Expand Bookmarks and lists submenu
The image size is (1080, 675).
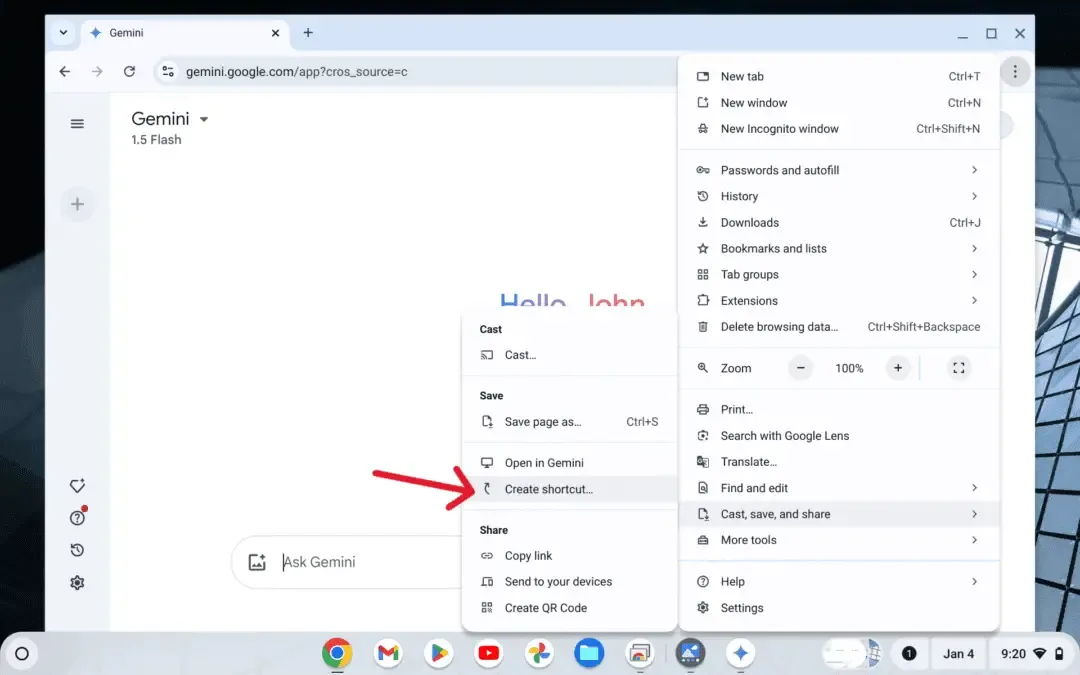[839, 249]
